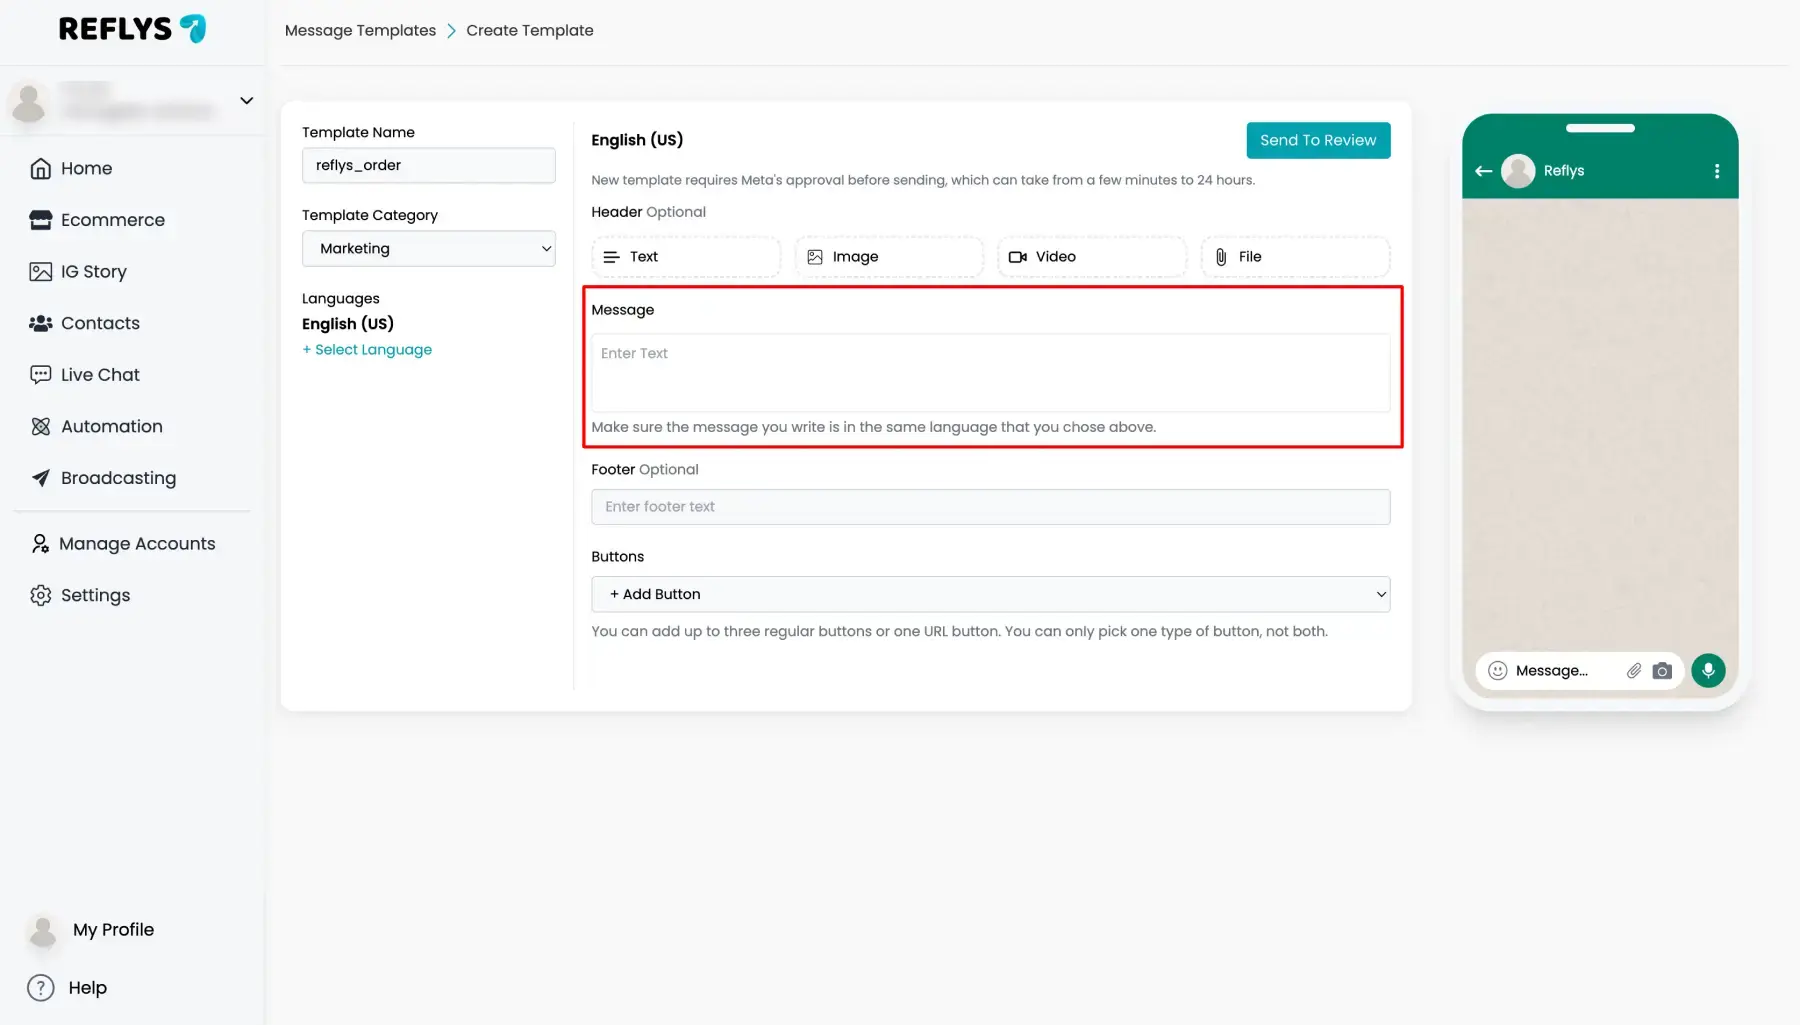Click the Send To Review button
This screenshot has width=1800, height=1025.
1318,141
